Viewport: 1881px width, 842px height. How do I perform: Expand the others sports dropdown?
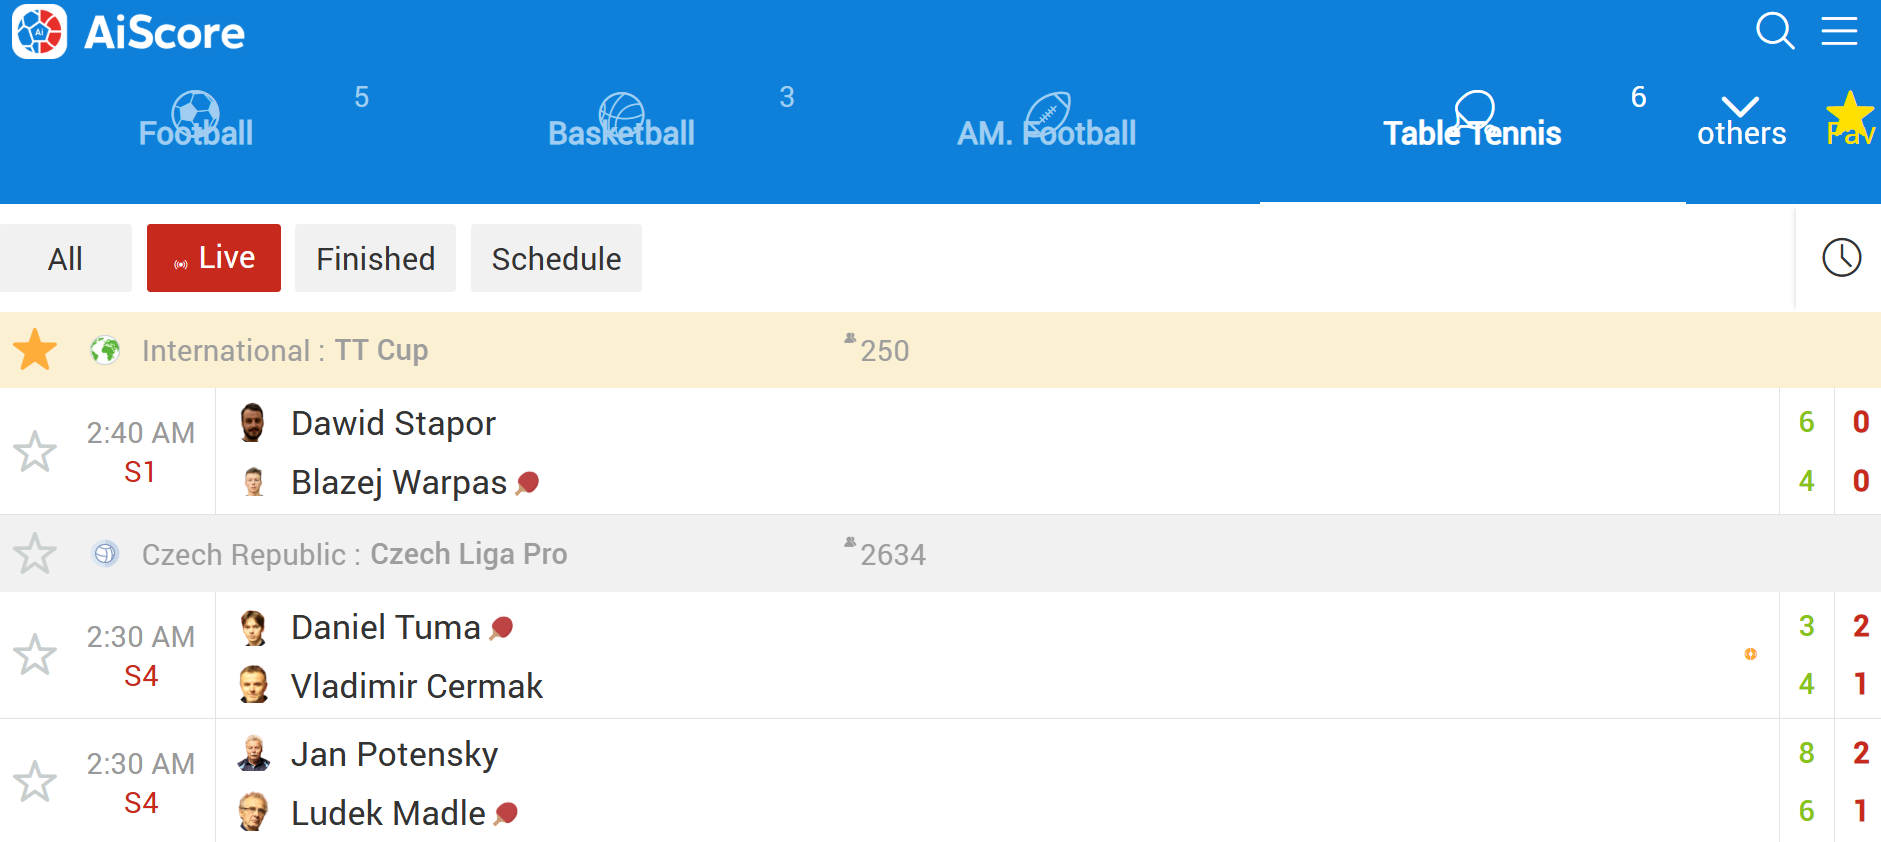point(1741,120)
